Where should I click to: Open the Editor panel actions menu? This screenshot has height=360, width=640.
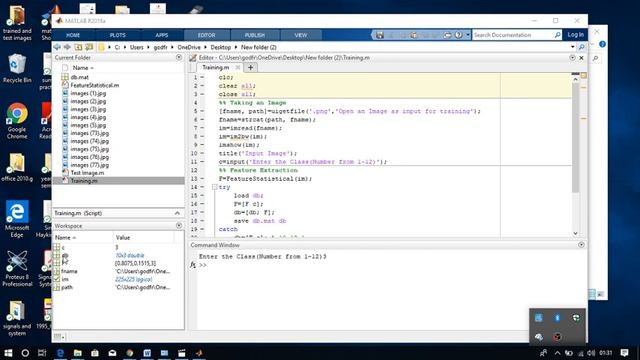coord(572,58)
